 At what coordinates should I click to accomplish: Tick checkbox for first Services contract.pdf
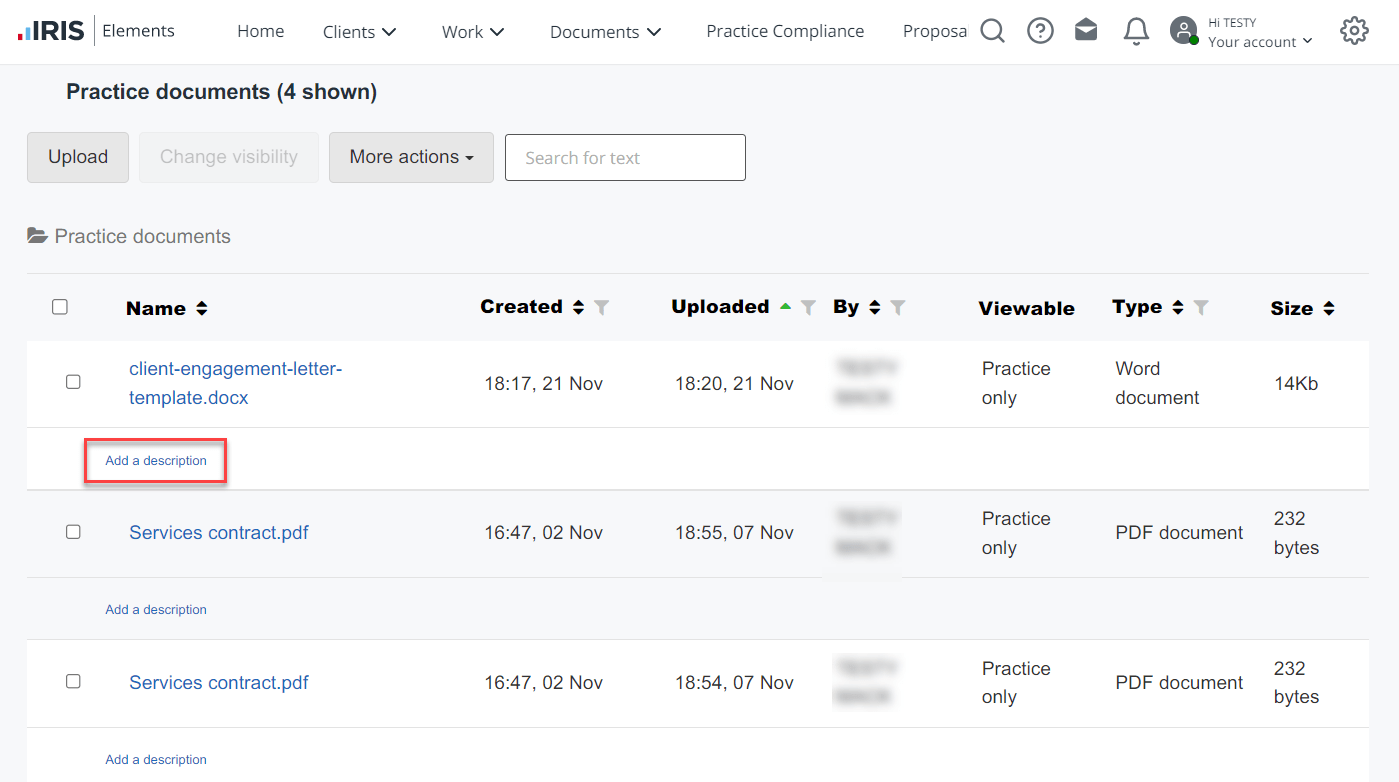[x=73, y=532]
